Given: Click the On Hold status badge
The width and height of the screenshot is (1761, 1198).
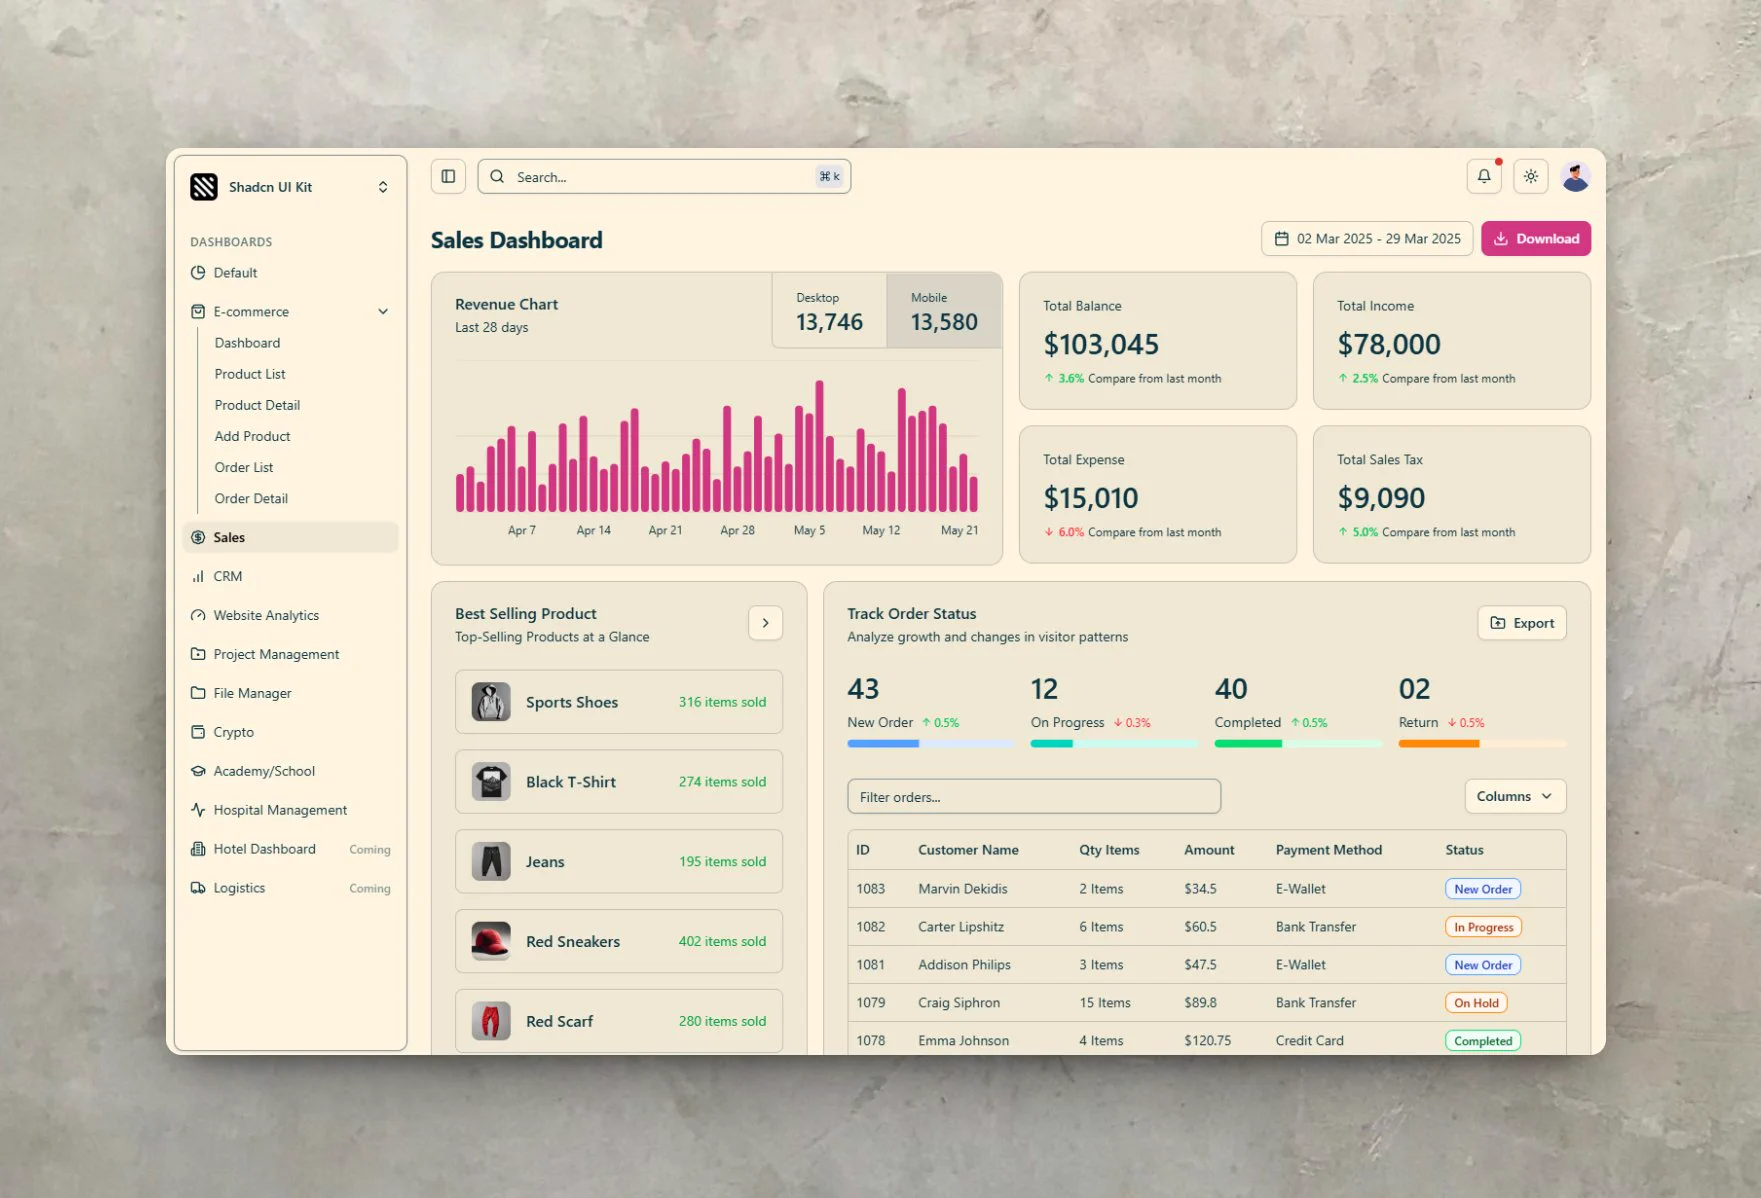Looking at the screenshot, I should pyautogui.click(x=1476, y=1003).
